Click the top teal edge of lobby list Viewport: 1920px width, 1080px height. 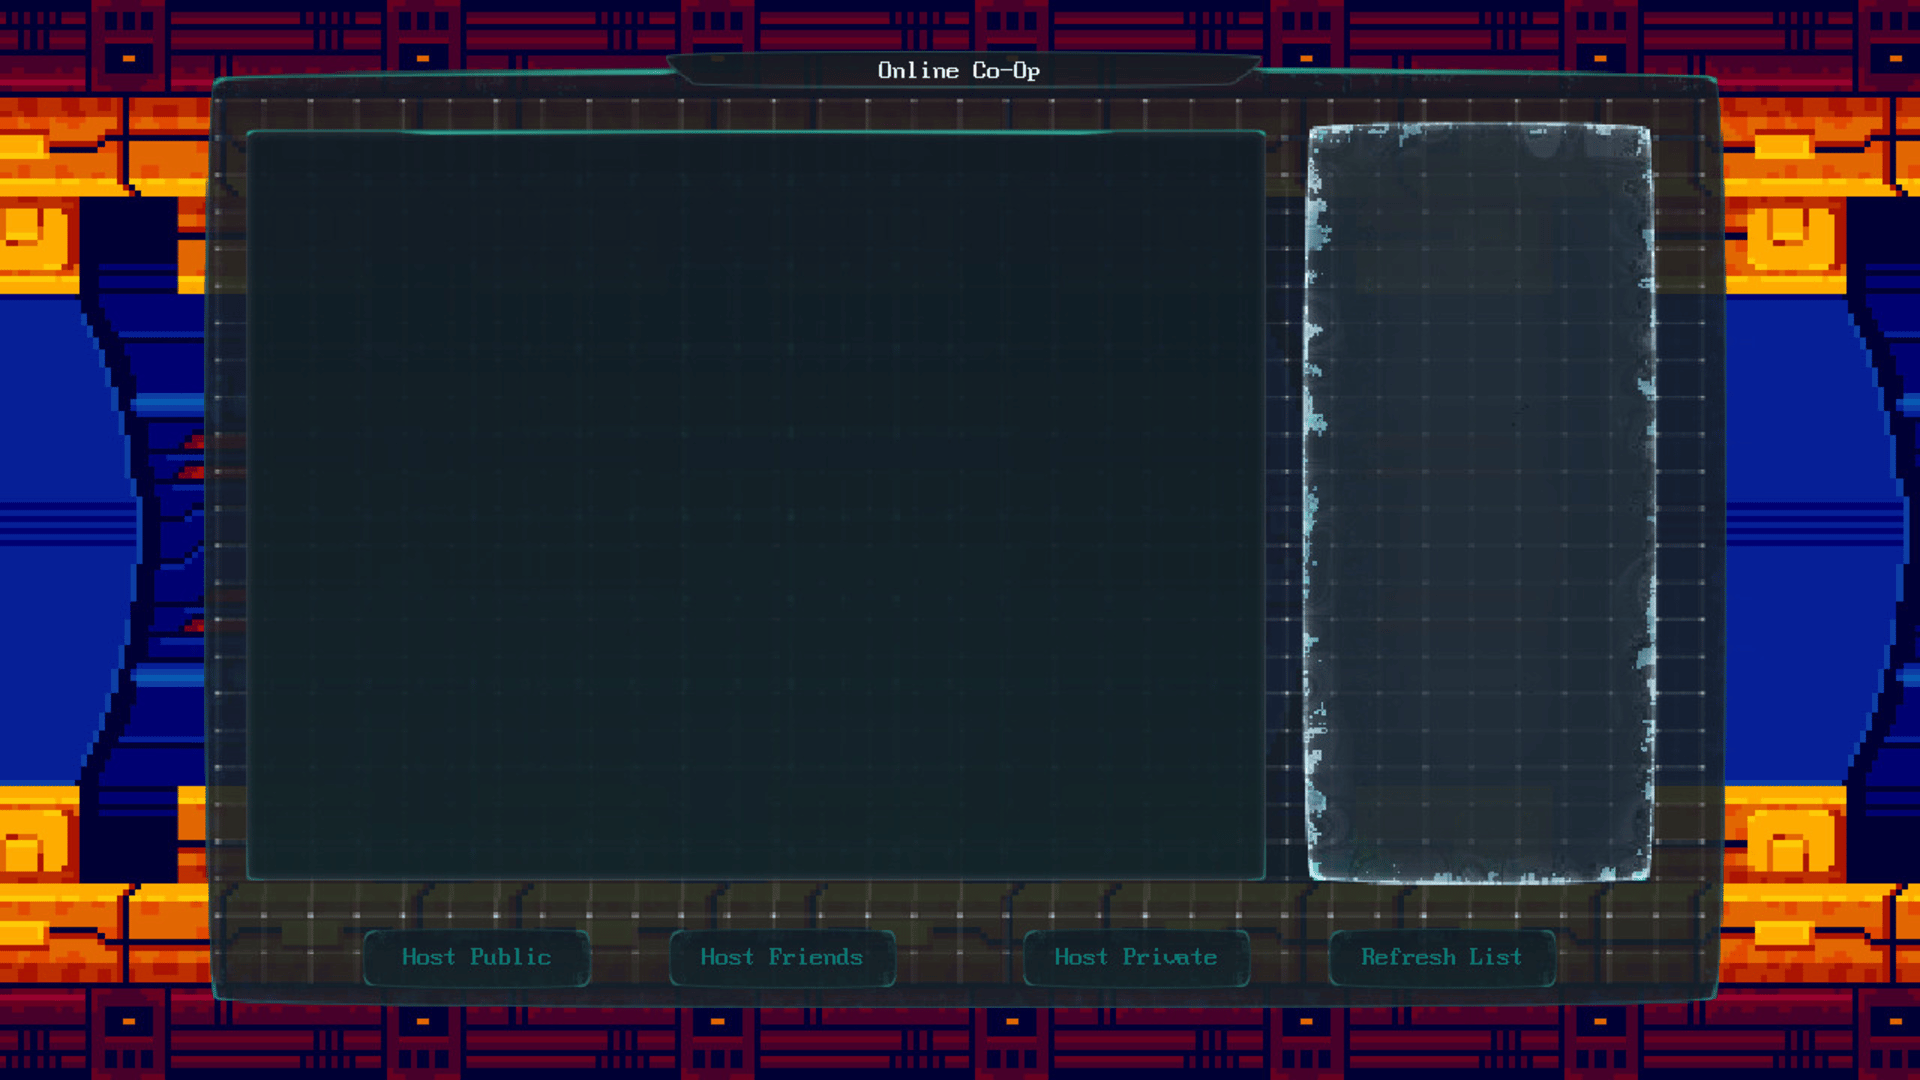[755, 132]
